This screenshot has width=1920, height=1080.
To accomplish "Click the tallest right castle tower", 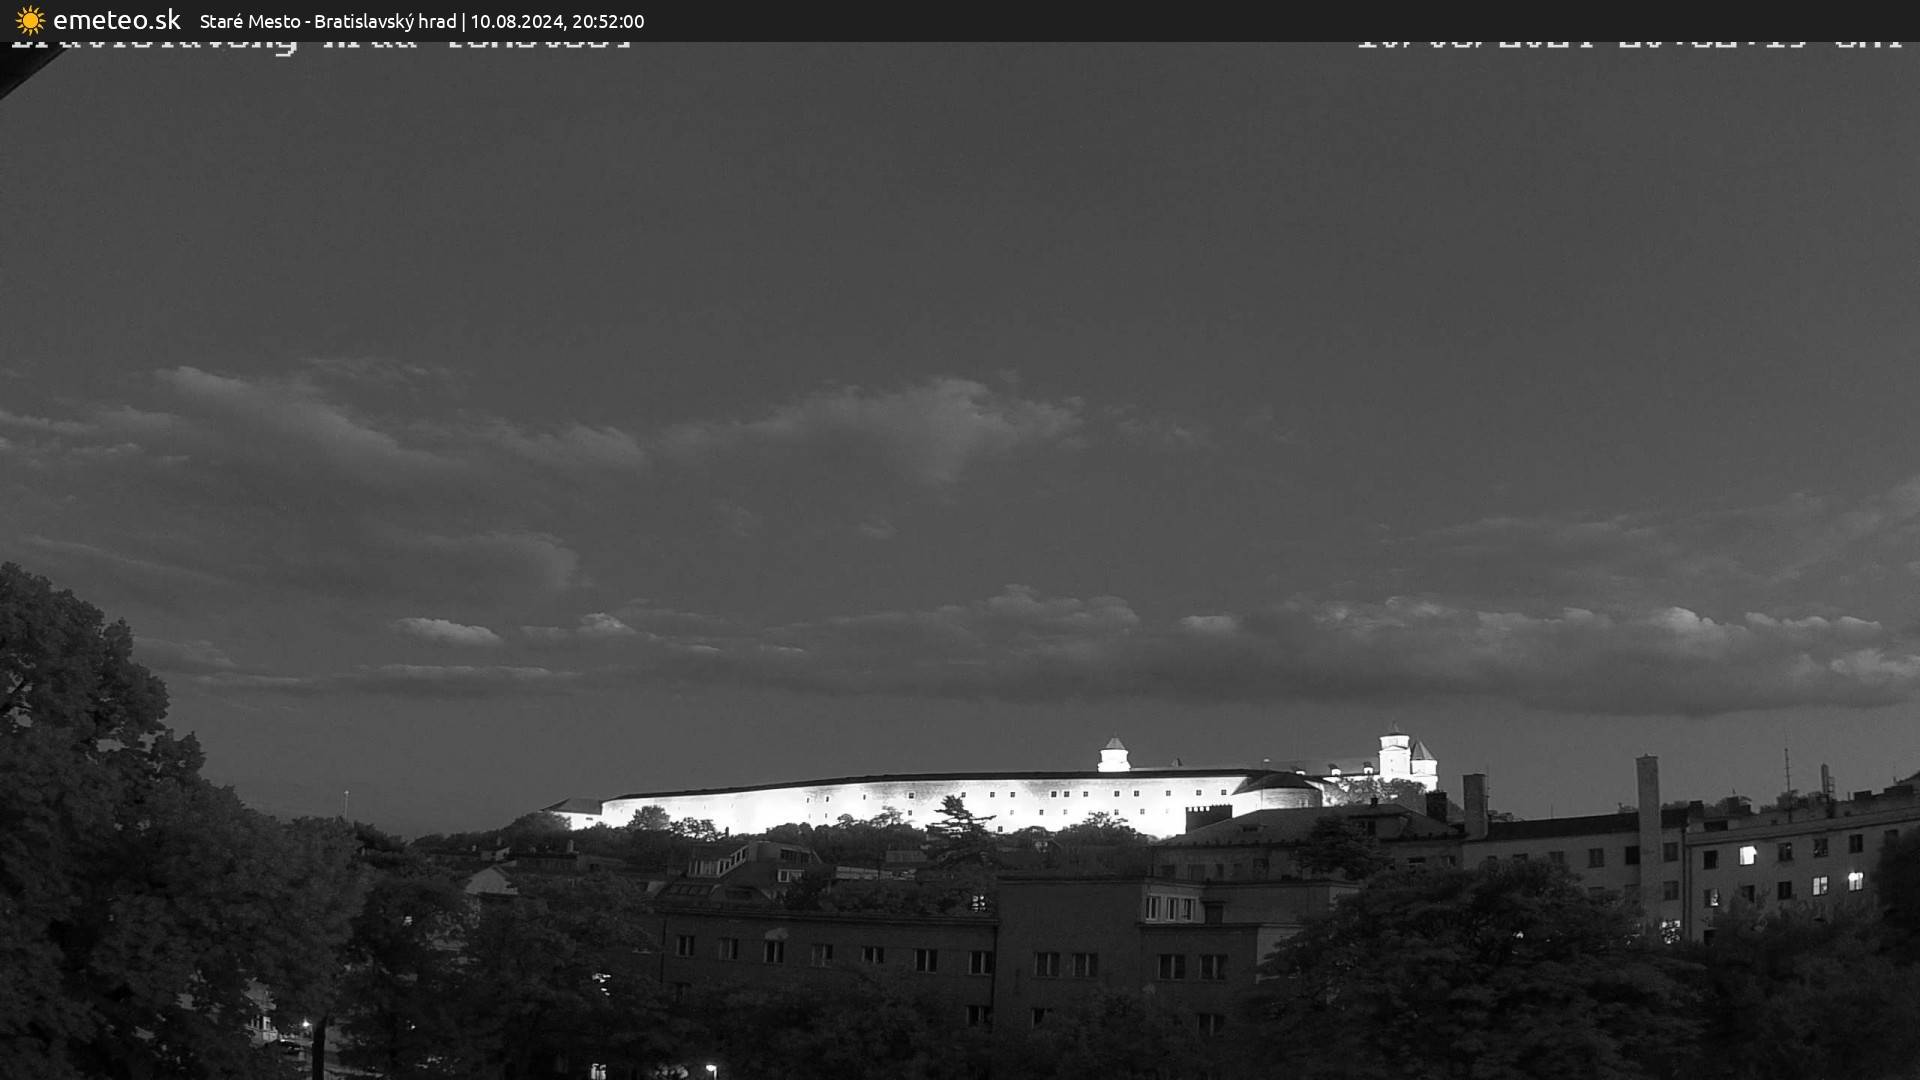I will [1393, 754].
